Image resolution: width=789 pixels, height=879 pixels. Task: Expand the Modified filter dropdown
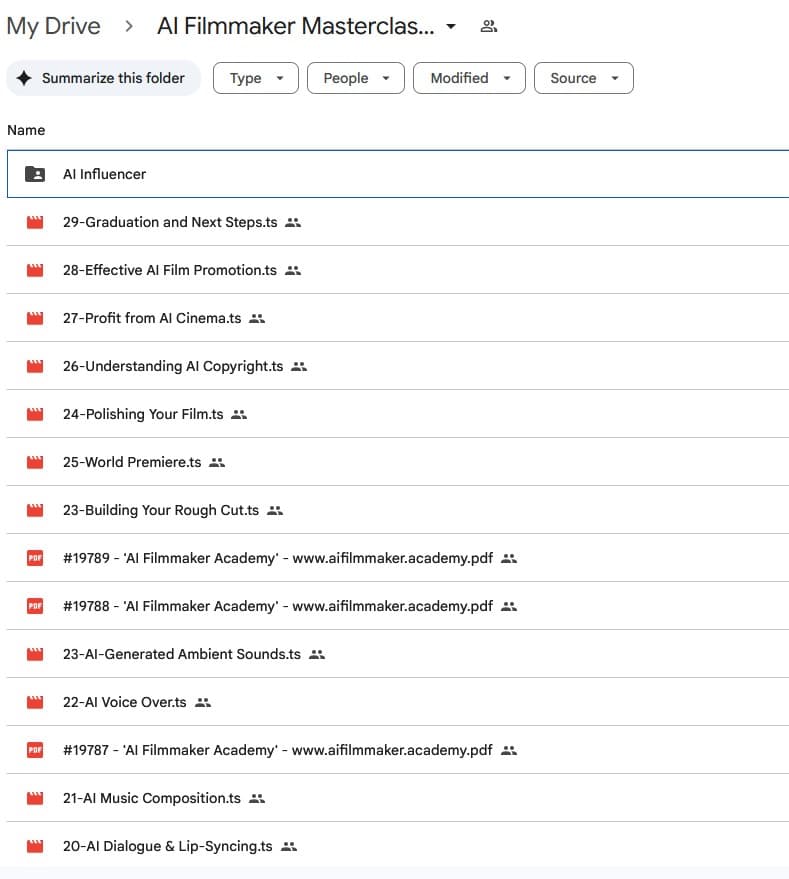pos(470,78)
